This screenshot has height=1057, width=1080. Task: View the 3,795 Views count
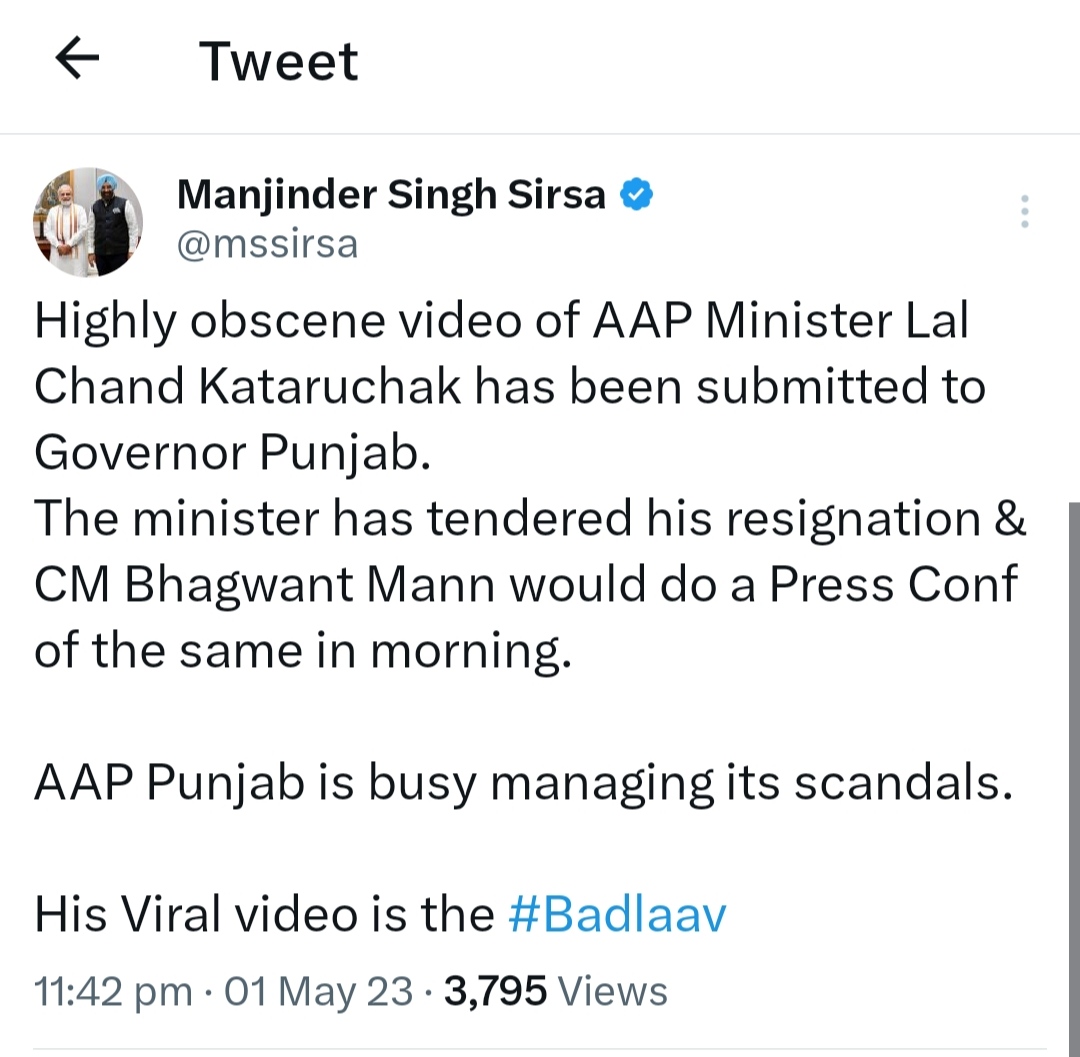click(555, 992)
